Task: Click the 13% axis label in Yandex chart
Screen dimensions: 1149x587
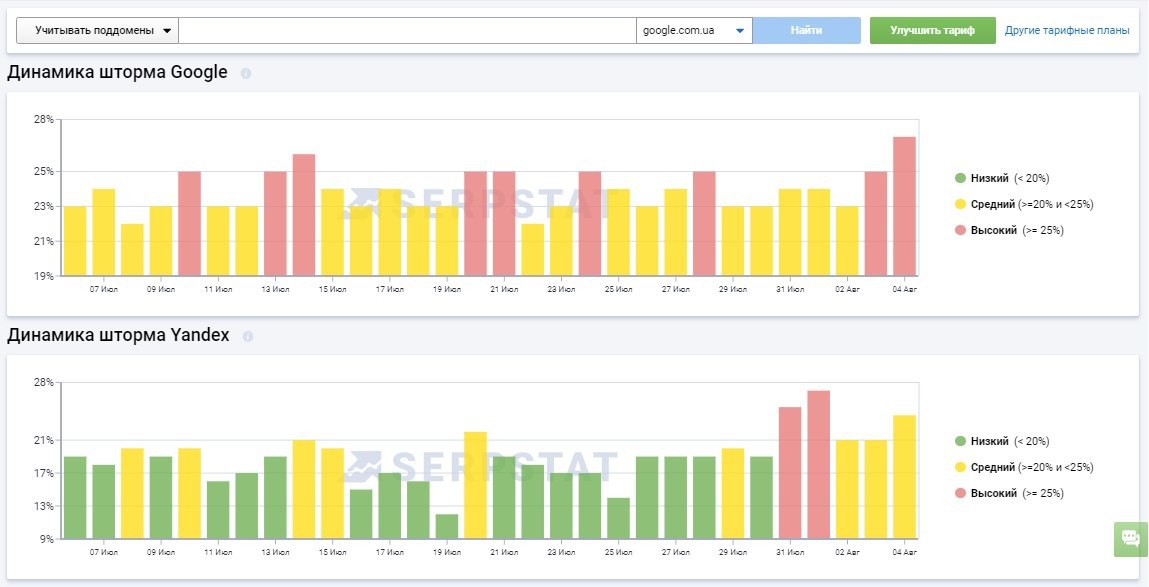Action: click(x=43, y=506)
